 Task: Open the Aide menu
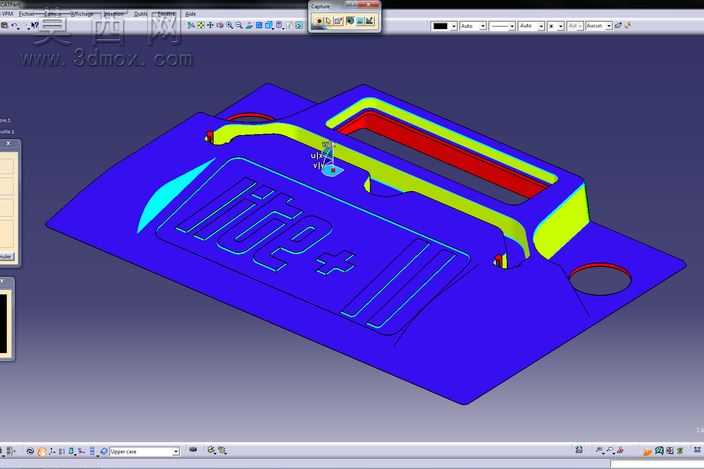coord(190,14)
